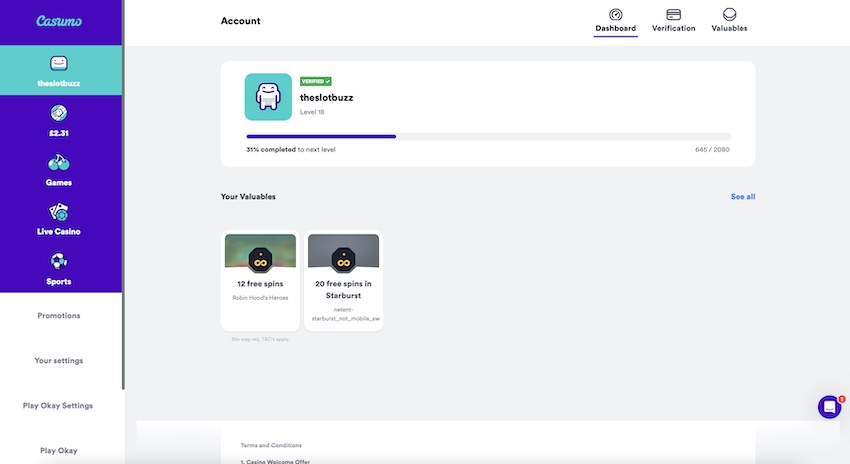Screen dimensions: 850x464
Task: Click the sidebar scrollbar
Action: point(123,195)
